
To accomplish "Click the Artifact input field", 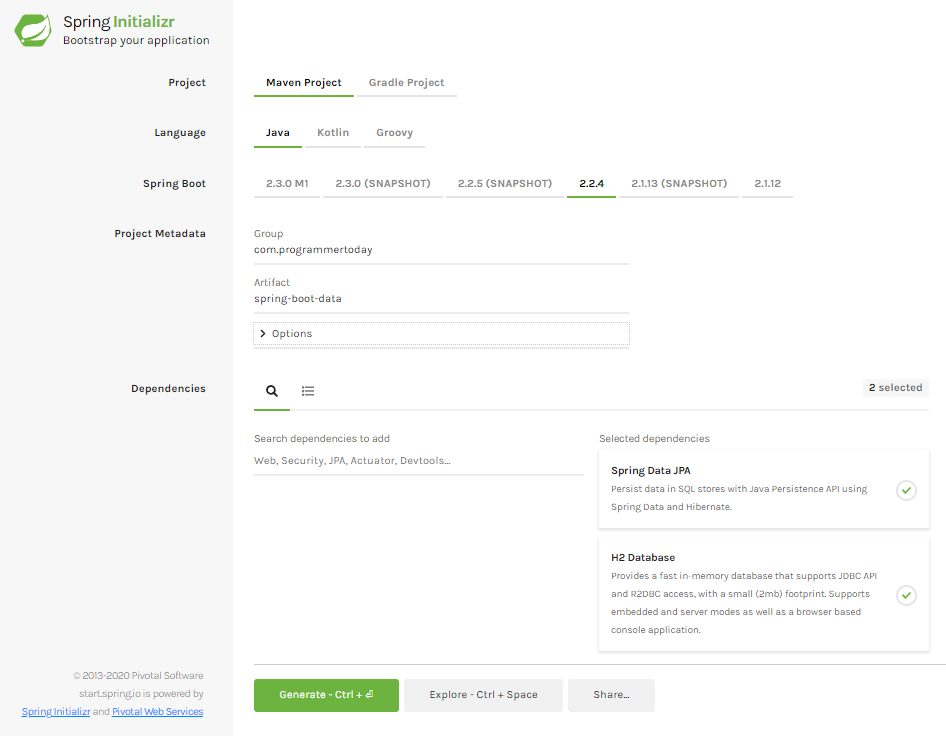I will 442,299.
